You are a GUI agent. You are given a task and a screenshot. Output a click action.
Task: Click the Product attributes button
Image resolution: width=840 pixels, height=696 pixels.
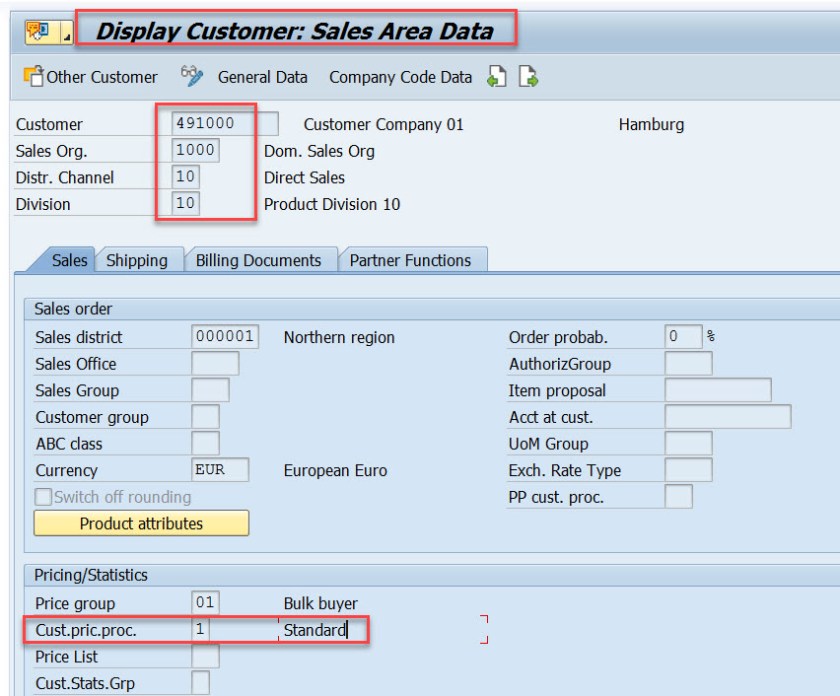141,523
